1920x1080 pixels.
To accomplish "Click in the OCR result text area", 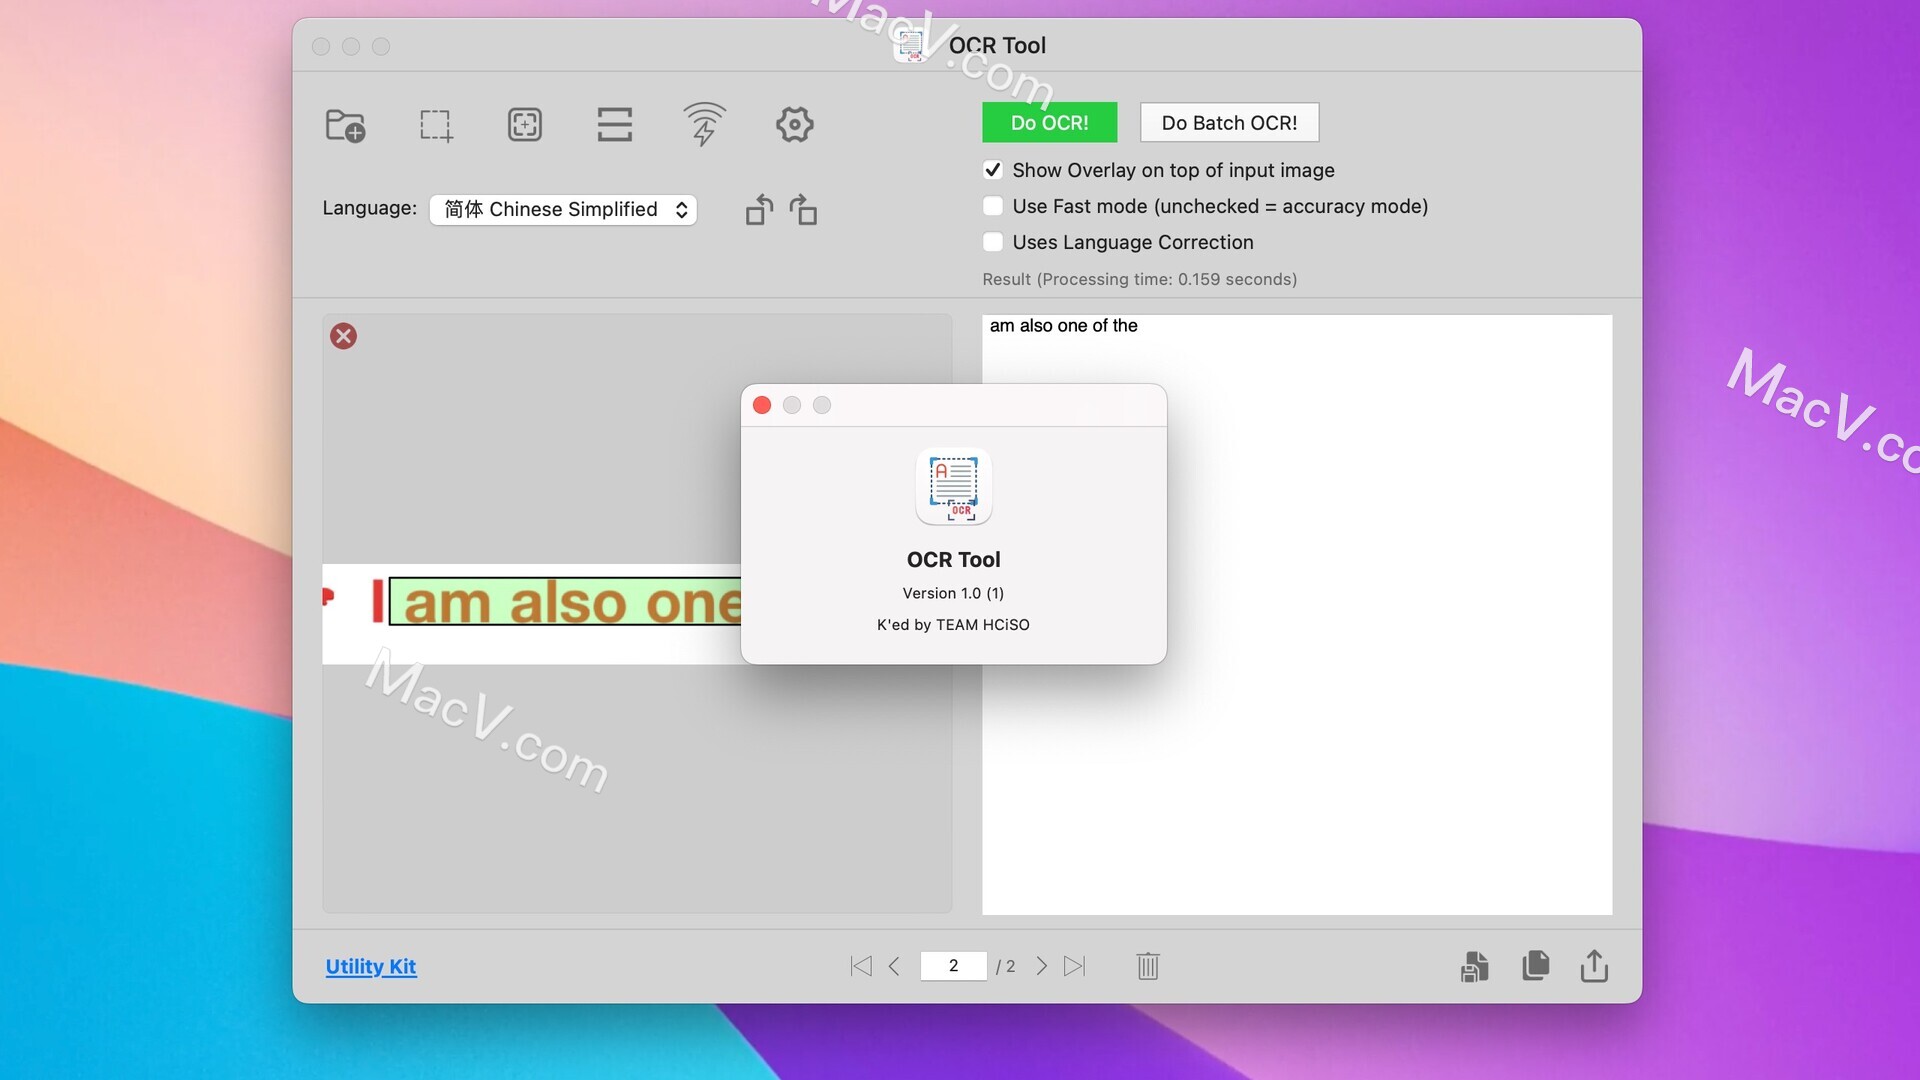I will click(x=1297, y=615).
